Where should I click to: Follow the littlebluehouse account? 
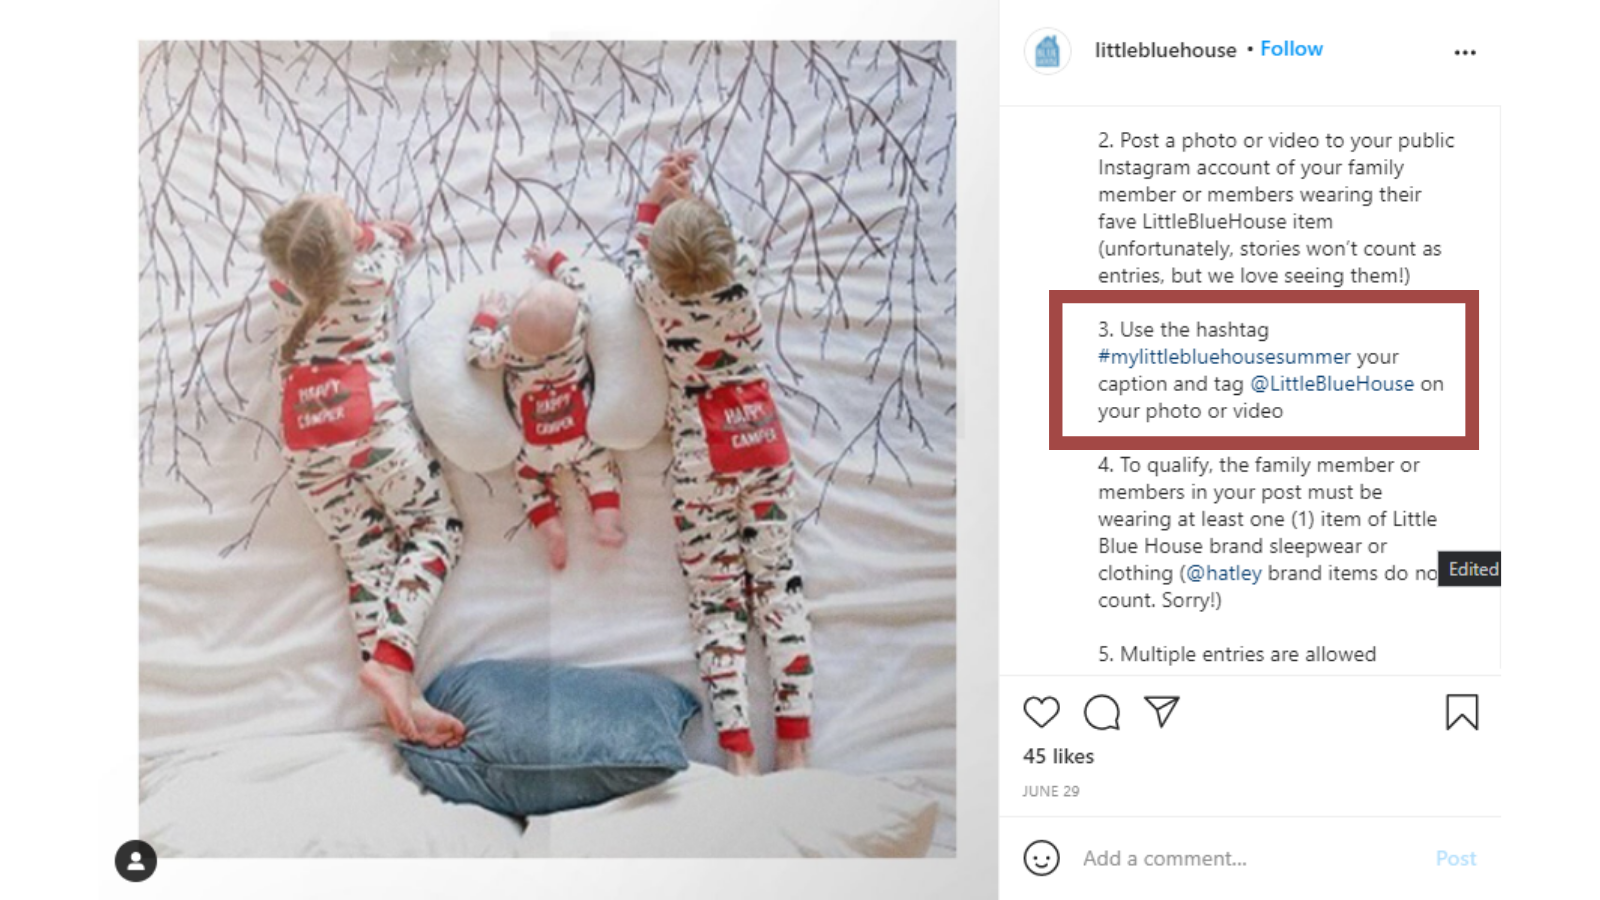pos(1291,49)
